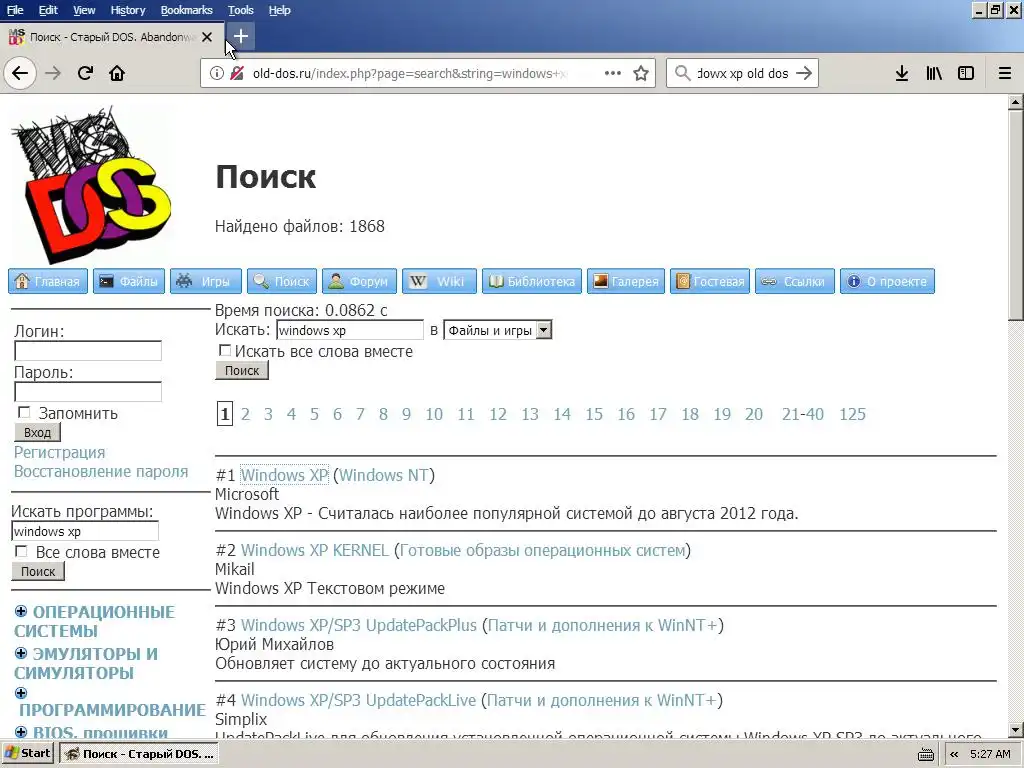Click sidebar Поиск button

(38, 571)
